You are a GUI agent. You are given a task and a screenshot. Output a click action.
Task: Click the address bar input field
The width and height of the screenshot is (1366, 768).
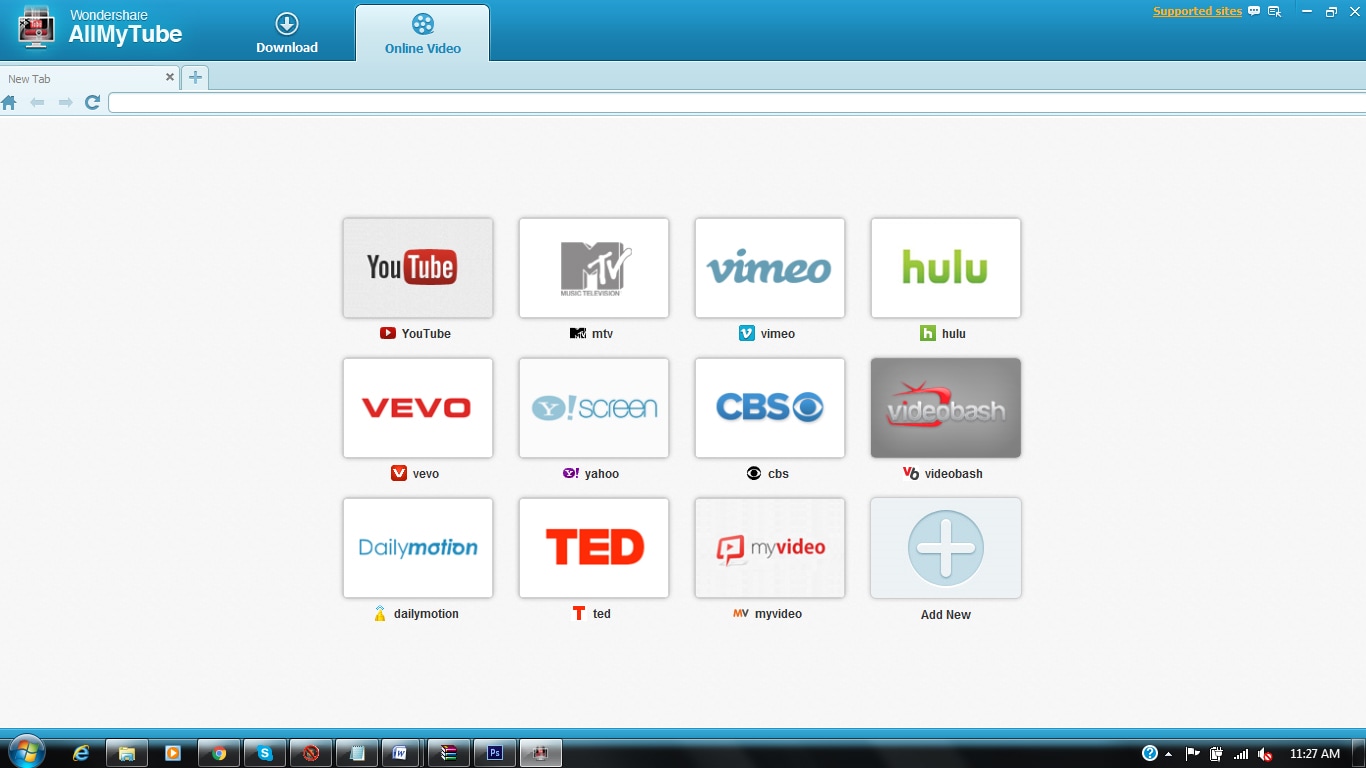tap(737, 103)
